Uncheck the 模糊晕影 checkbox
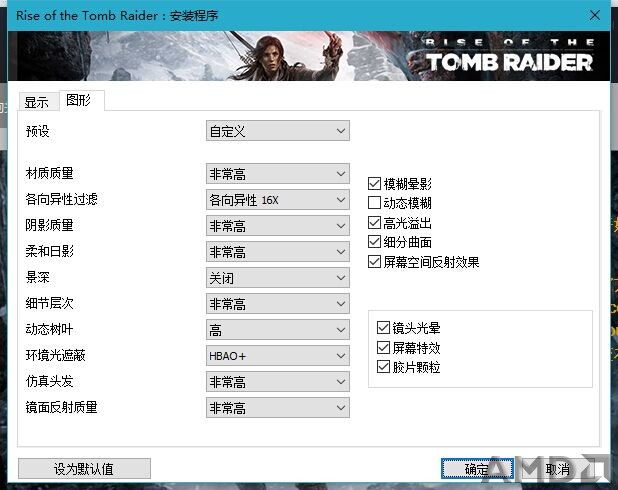Screen dimensions: 618x490 [x=374, y=184]
